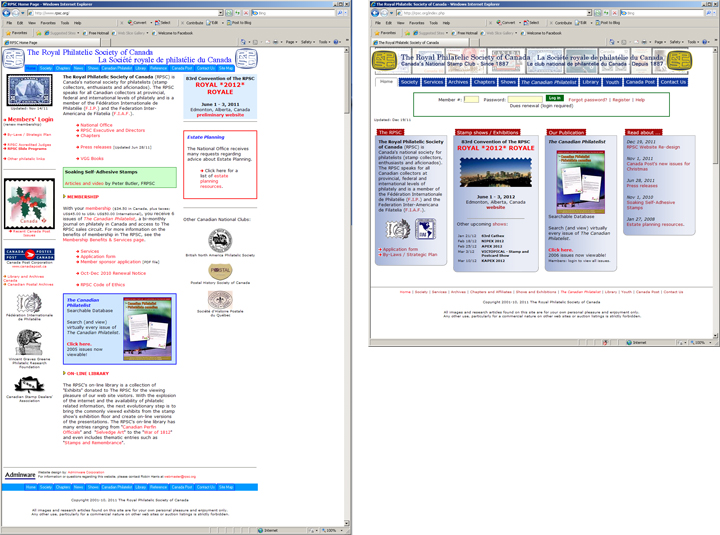
Task: Click Back button in right IE window
Action: pyautogui.click(x=375, y=13)
